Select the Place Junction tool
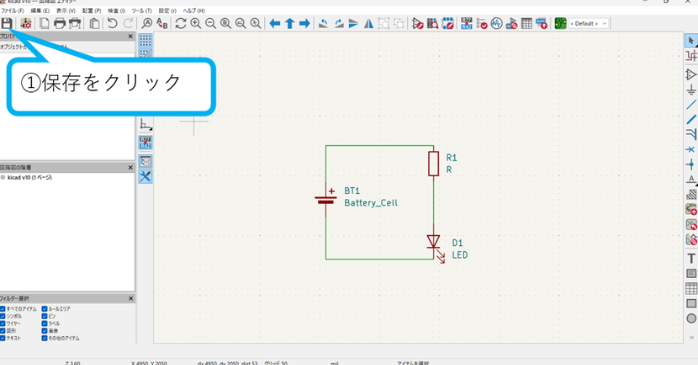The height and width of the screenshot is (365, 698). (691, 165)
